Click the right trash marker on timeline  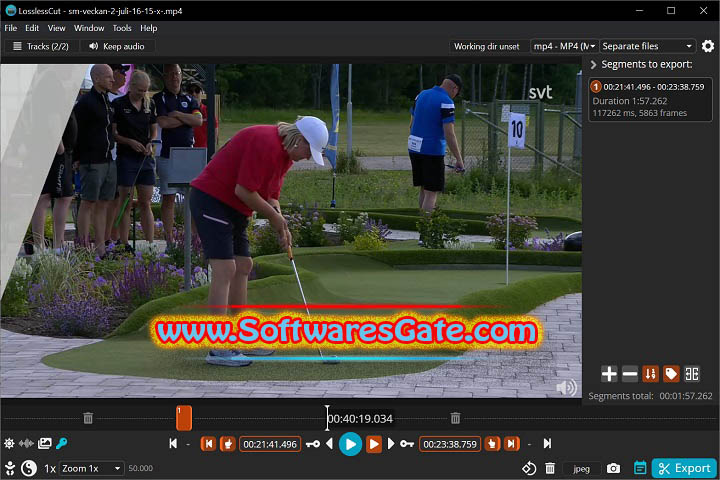click(x=455, y=418)
